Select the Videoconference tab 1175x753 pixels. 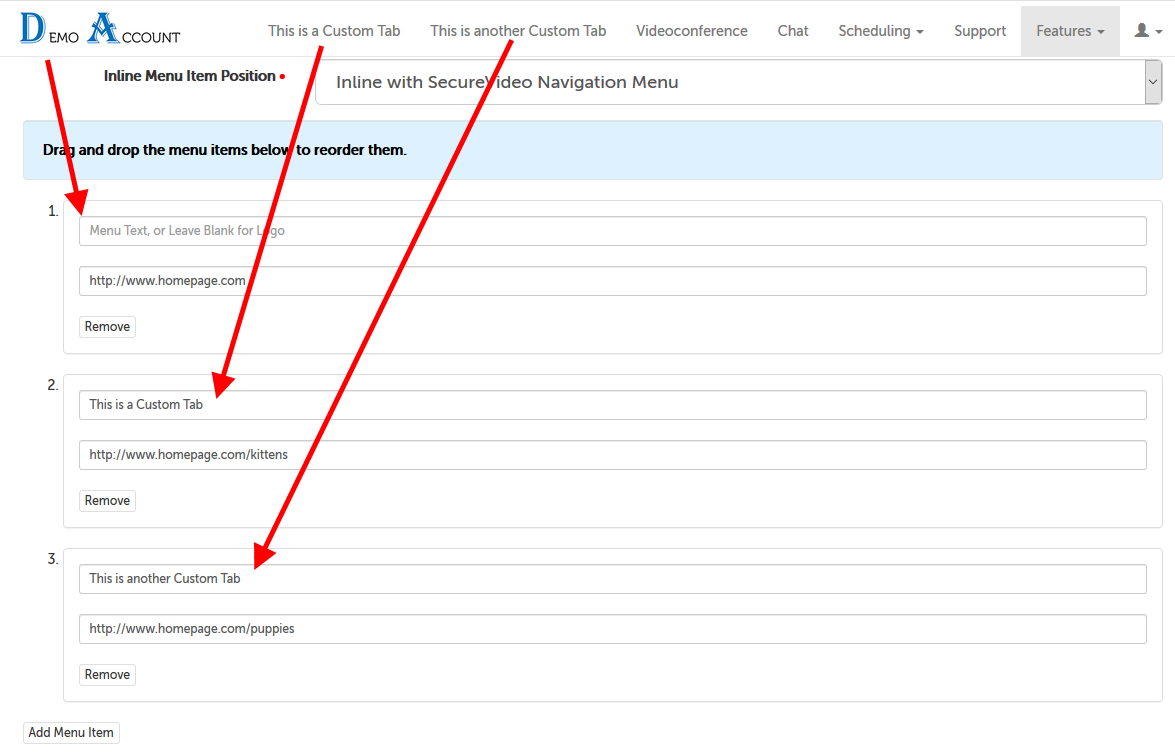[x=691, y=31]
